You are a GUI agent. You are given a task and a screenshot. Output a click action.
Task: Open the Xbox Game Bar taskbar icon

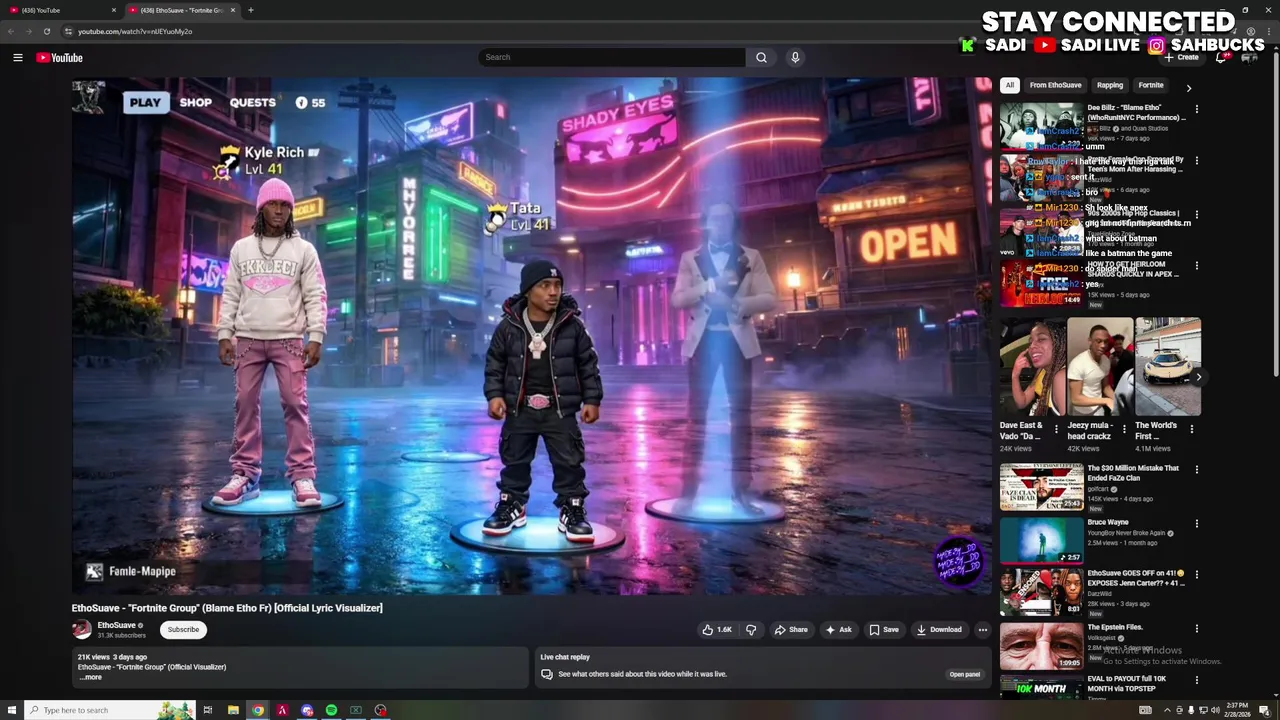point(356,710)
